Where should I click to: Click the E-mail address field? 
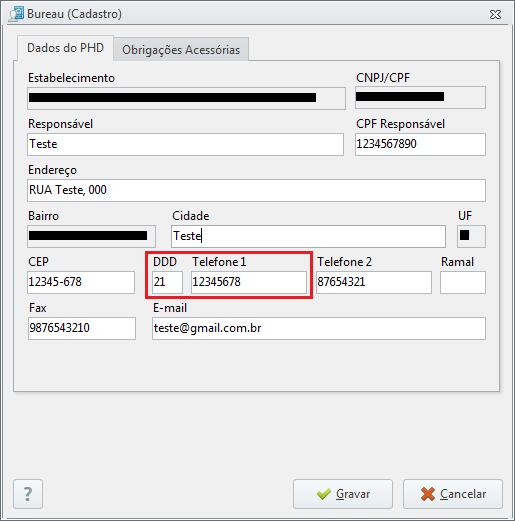tap(319, 328)
